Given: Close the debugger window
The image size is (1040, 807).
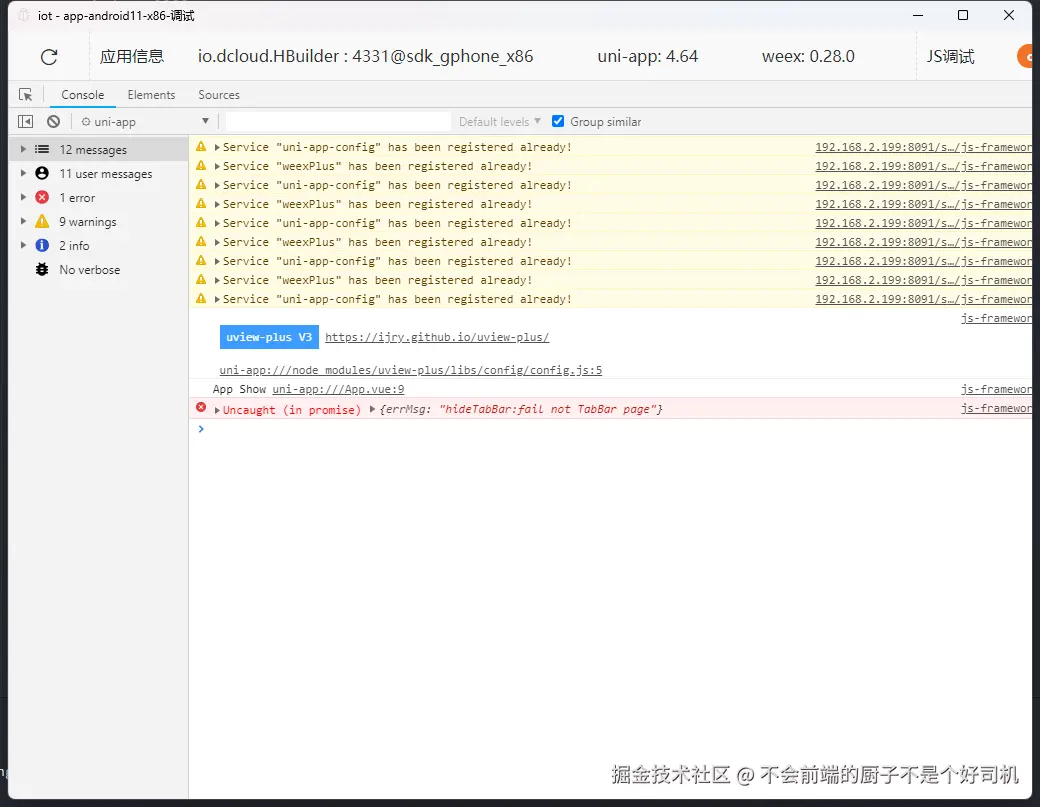Looking at the screenshot, I should (x=1009, y=15).
